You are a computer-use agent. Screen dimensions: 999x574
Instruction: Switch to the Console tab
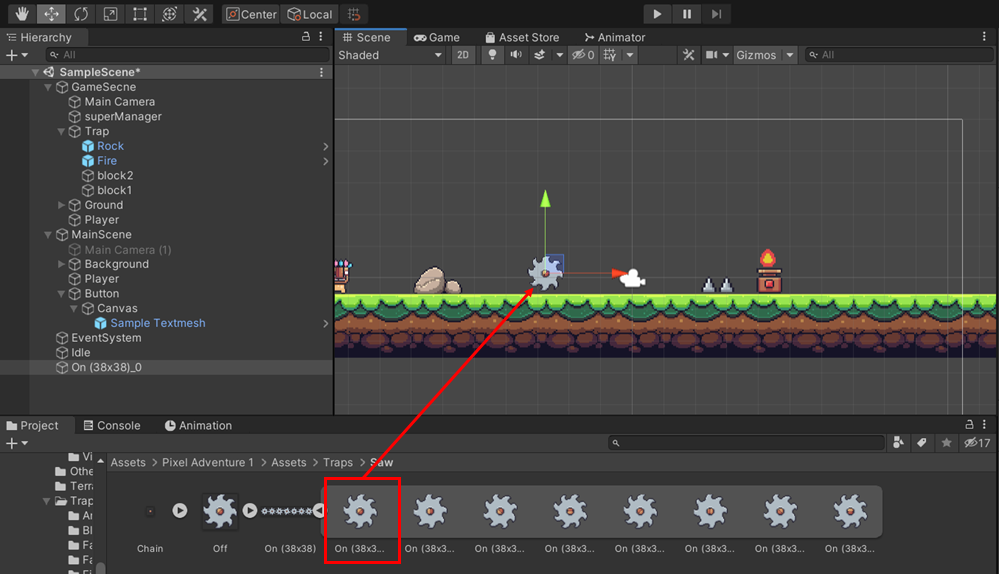112,426
